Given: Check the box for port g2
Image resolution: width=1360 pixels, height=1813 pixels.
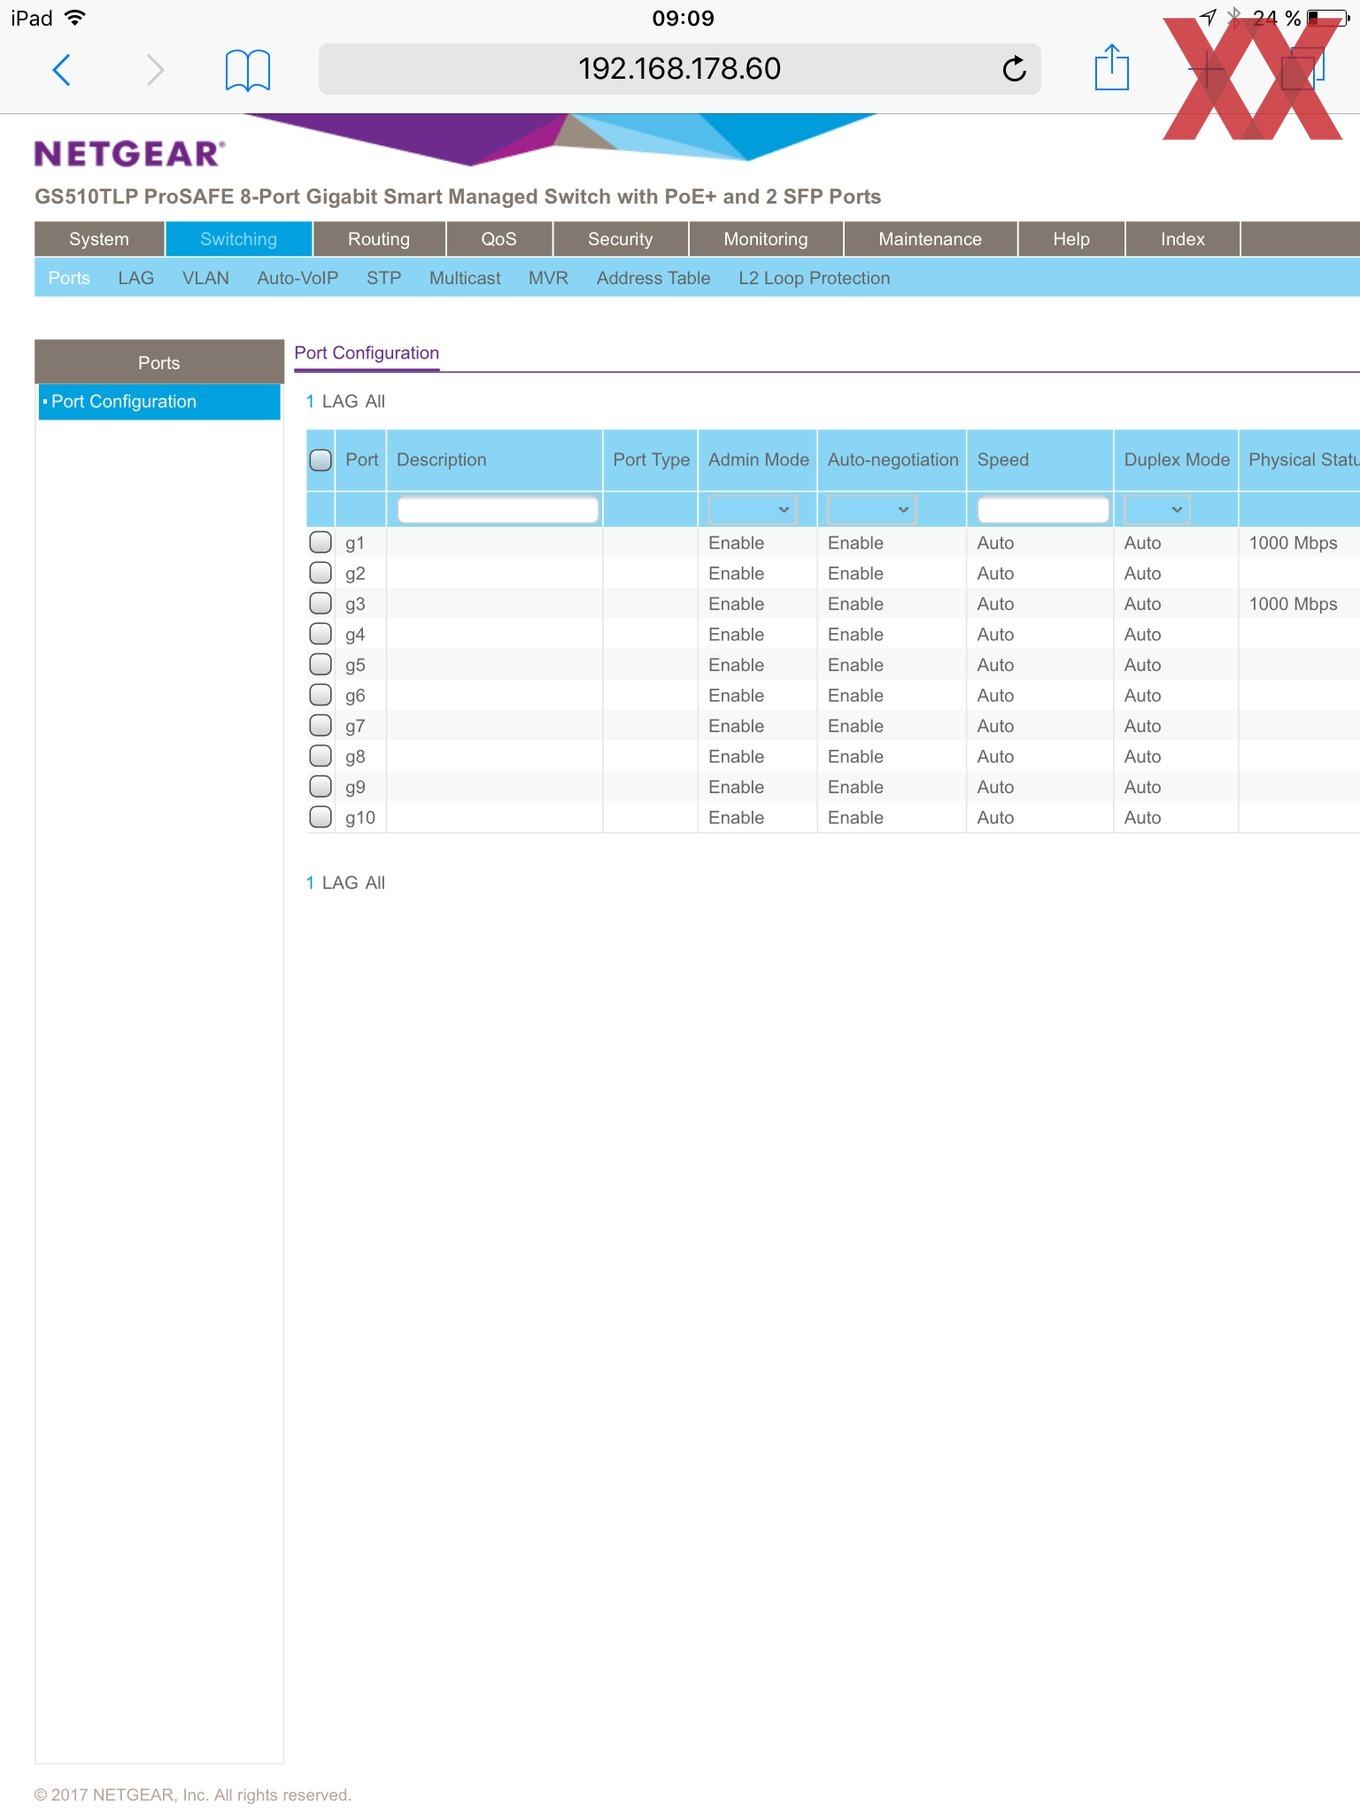Looking at the screenshot, I should [x=320, y=573].
